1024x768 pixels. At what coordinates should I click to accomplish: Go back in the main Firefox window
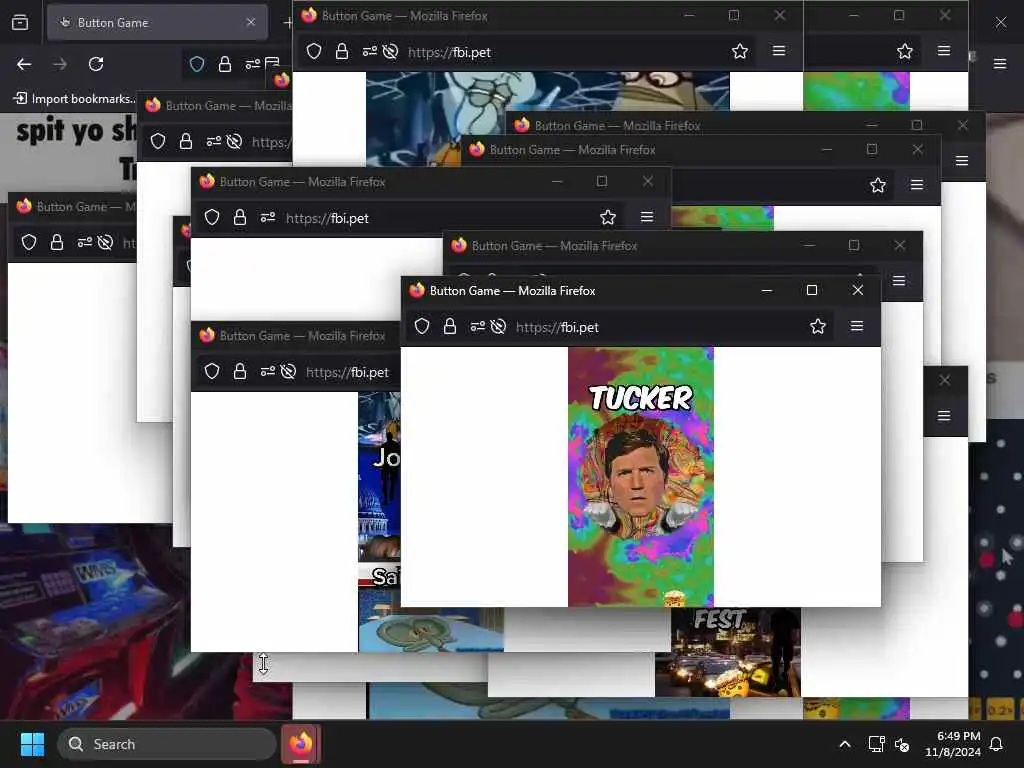click(x=24, y=64)
